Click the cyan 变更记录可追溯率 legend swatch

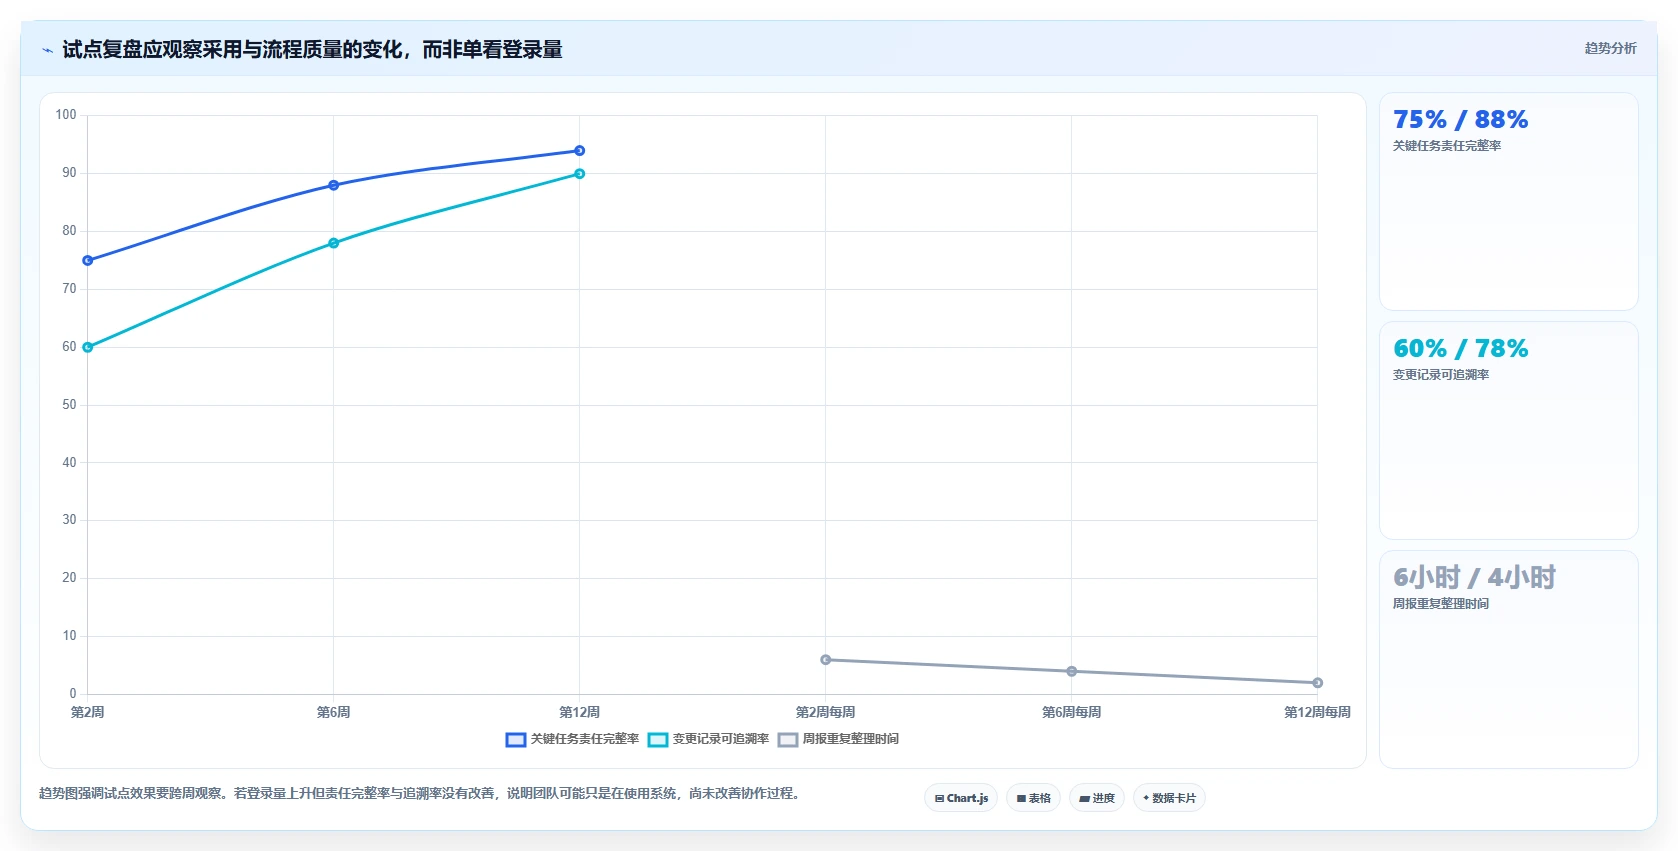(658, 740)
